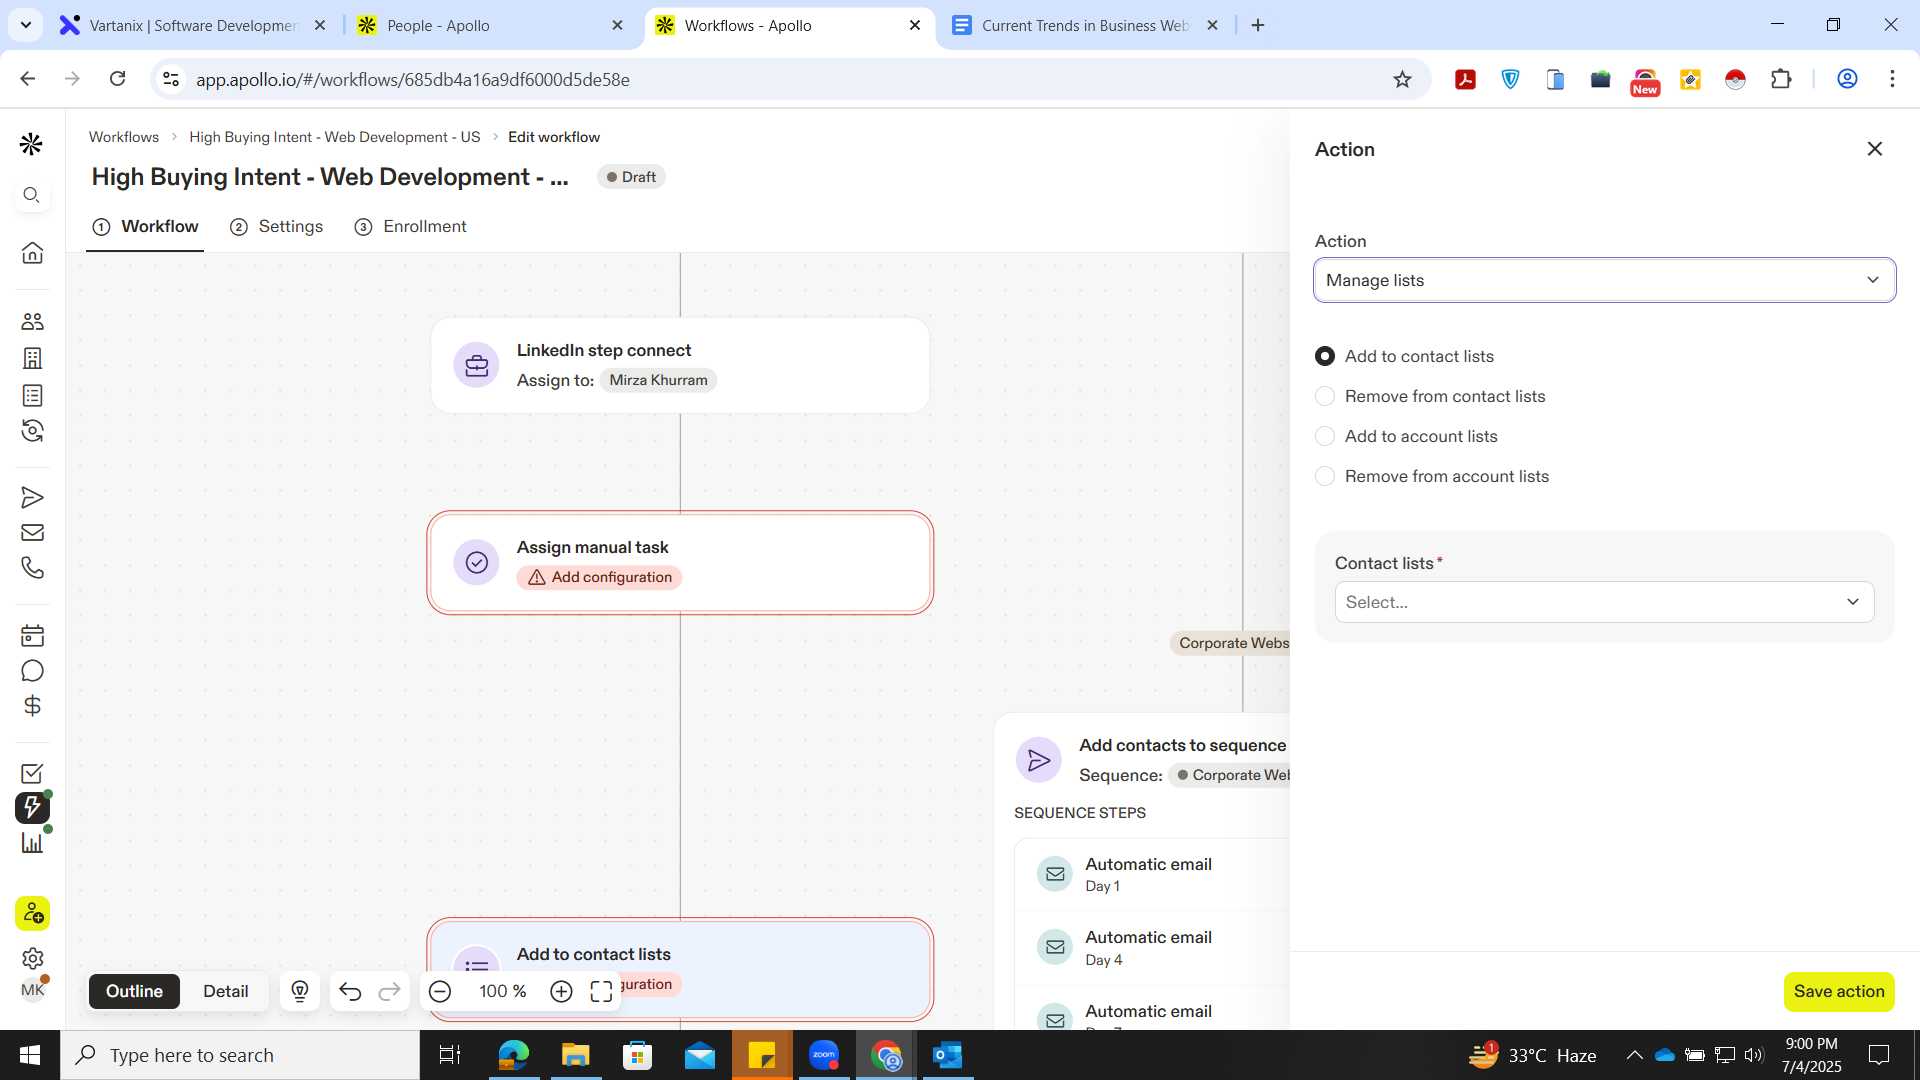This screenshot has width=1920, height=1080.
Task: Open the Apollo logo home icon
Action: click(x=31, y=145)
